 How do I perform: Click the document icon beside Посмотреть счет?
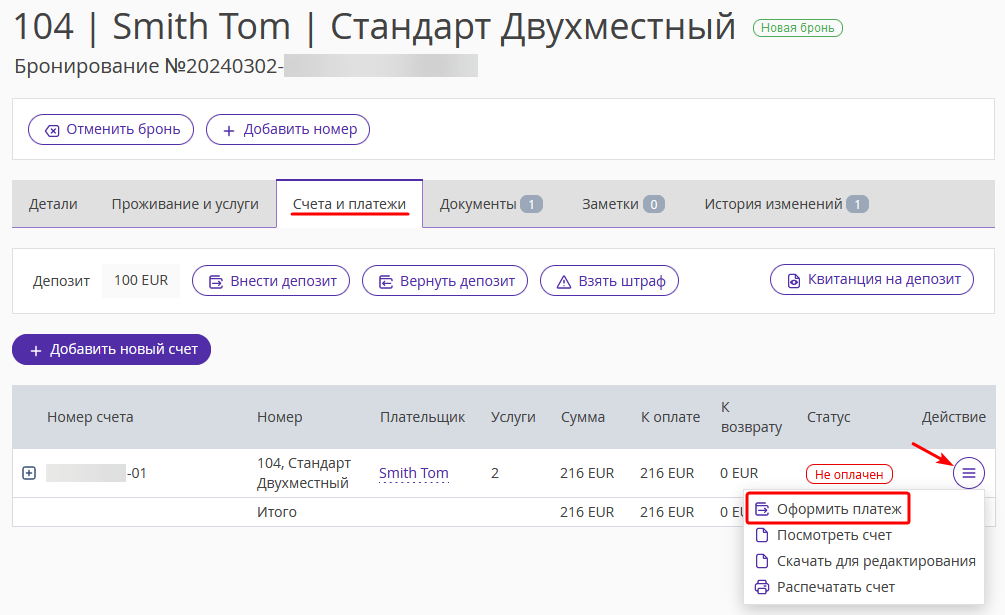761,535
